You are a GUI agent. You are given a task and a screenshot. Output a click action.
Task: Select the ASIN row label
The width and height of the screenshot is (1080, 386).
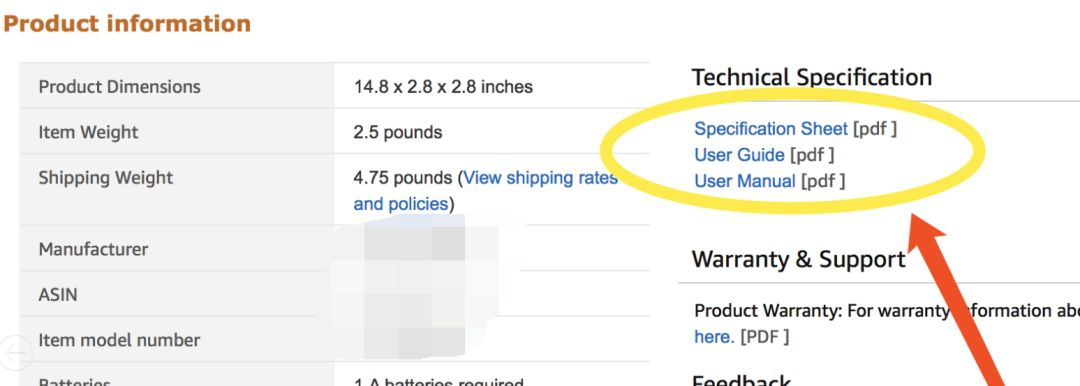pyautogui.click(x=58, y=294)
